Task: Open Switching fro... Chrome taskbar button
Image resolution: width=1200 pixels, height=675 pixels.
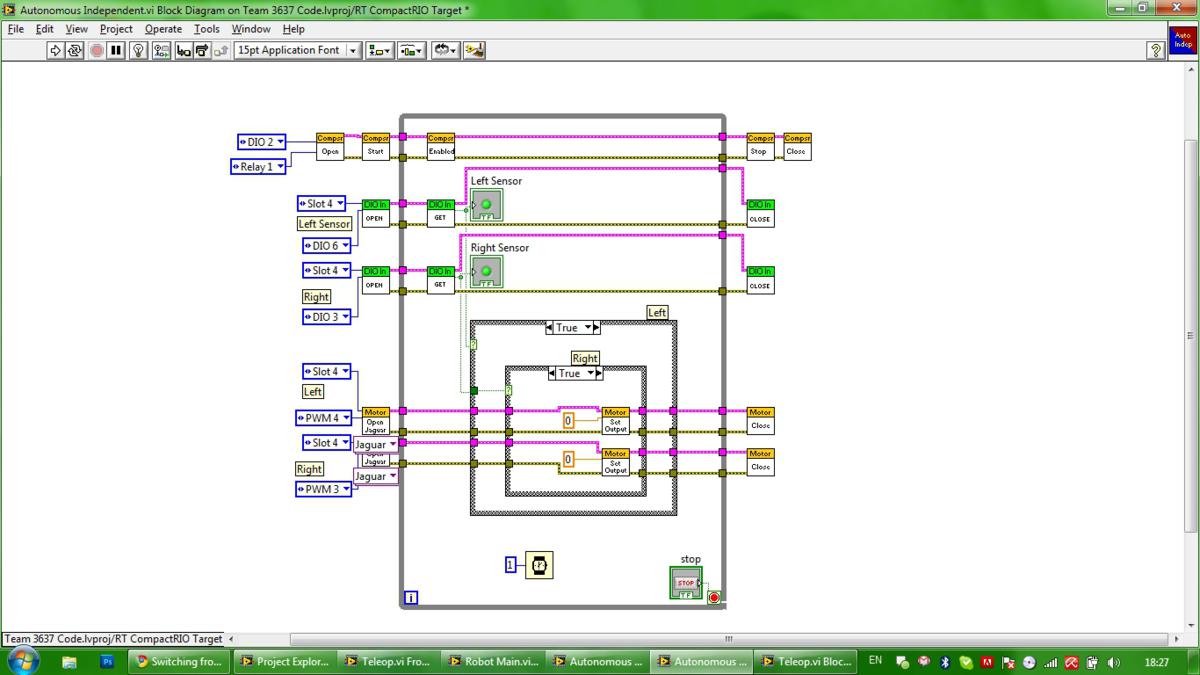Action: (180, 661)
